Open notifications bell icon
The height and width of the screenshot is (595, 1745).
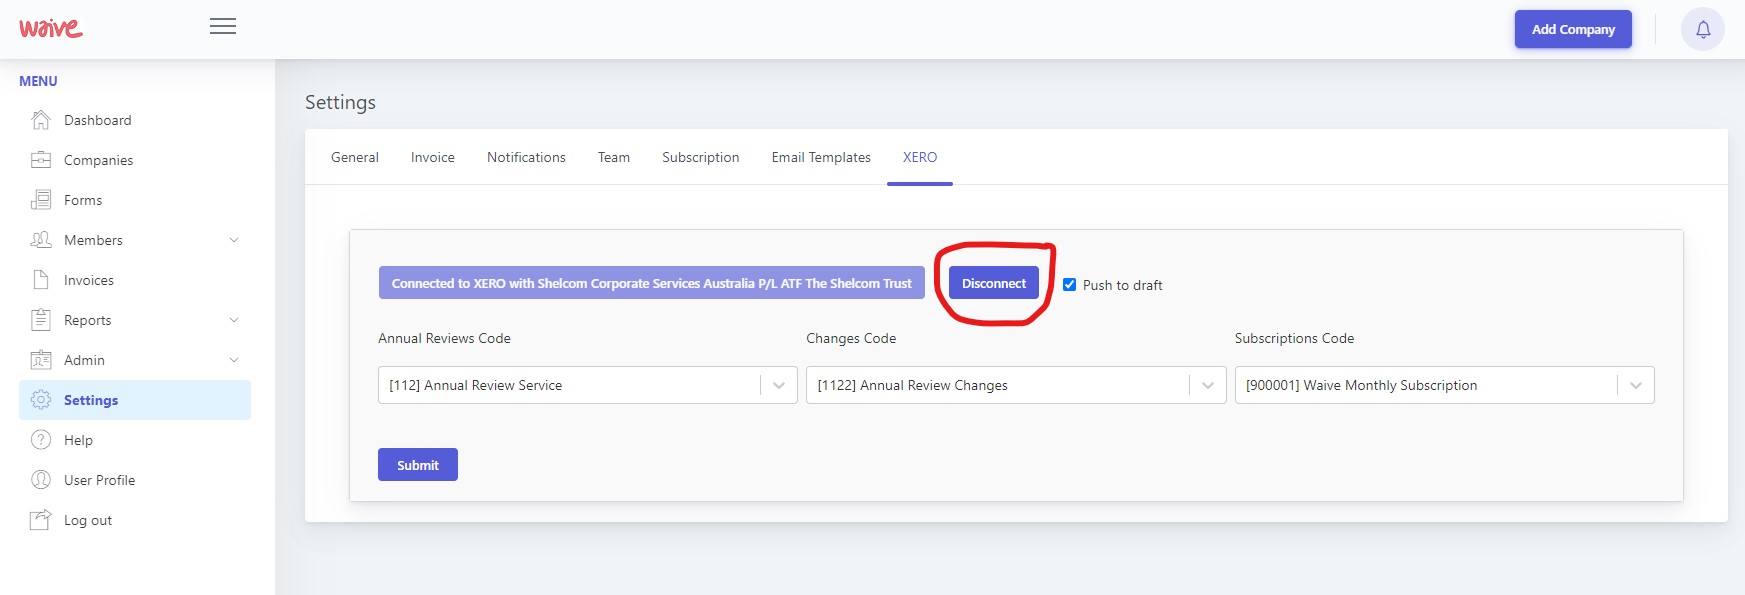tap(1703, 29)
